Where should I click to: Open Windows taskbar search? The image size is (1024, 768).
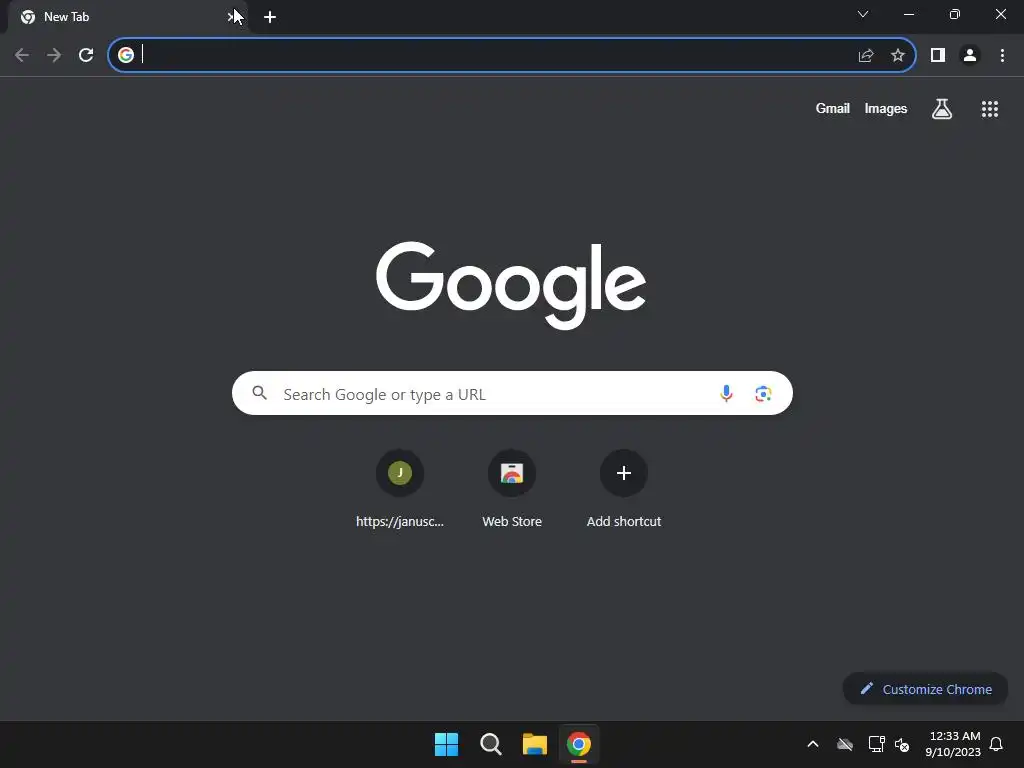coord(490,744)
